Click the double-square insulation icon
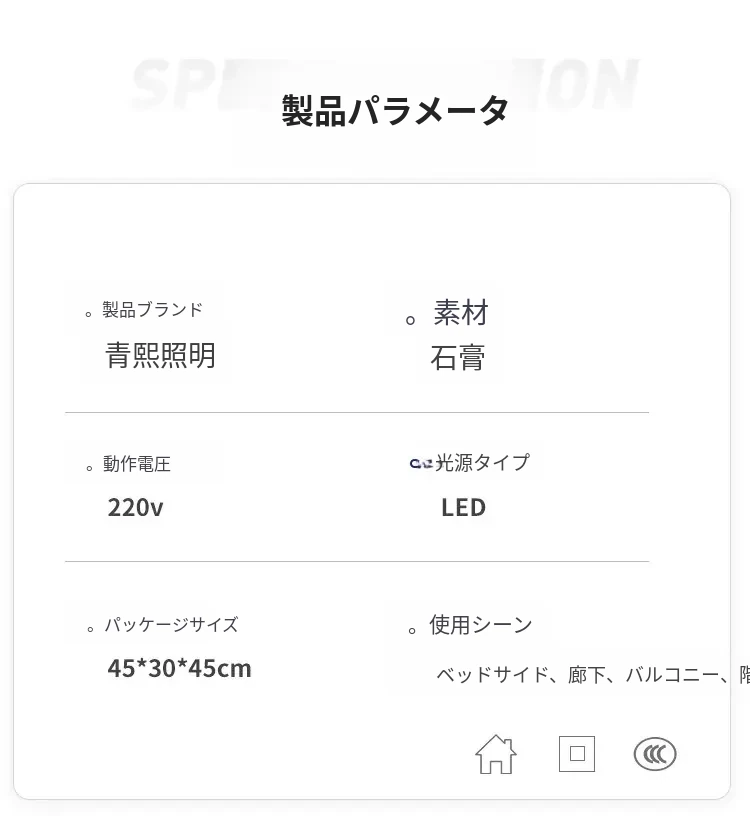750x821 pixels. tap(577, 753)
